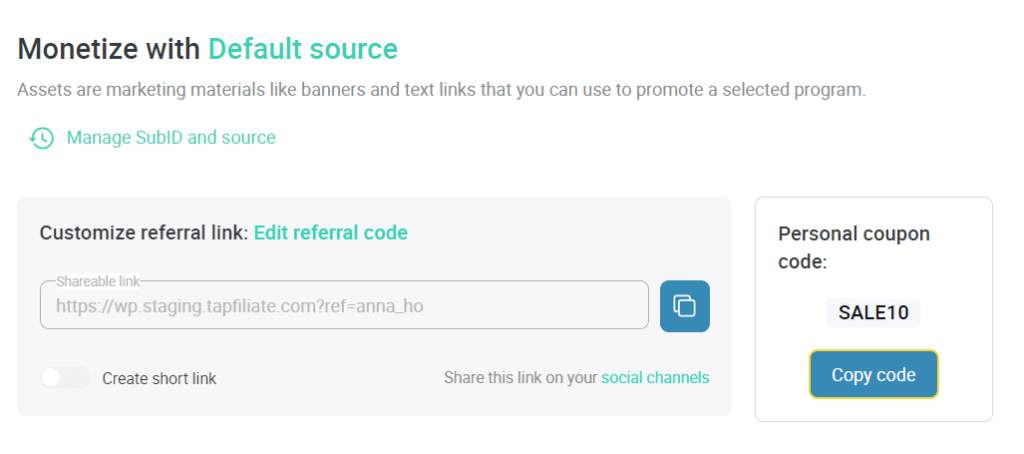Open Manage SubID and source link

171,138
